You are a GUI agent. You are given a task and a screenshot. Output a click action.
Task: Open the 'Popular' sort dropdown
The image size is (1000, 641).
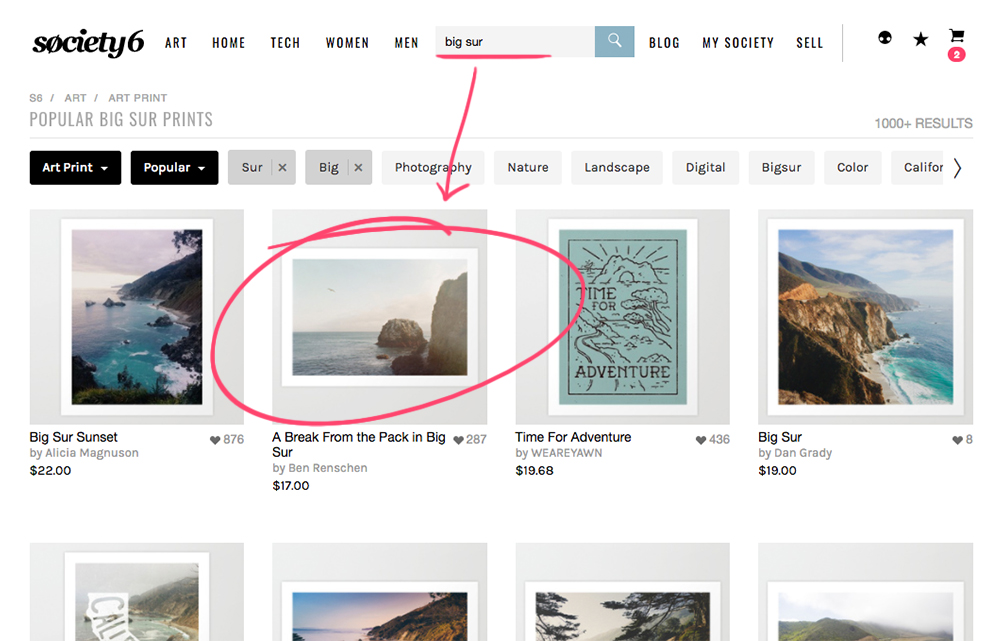(x=174, y=167)
